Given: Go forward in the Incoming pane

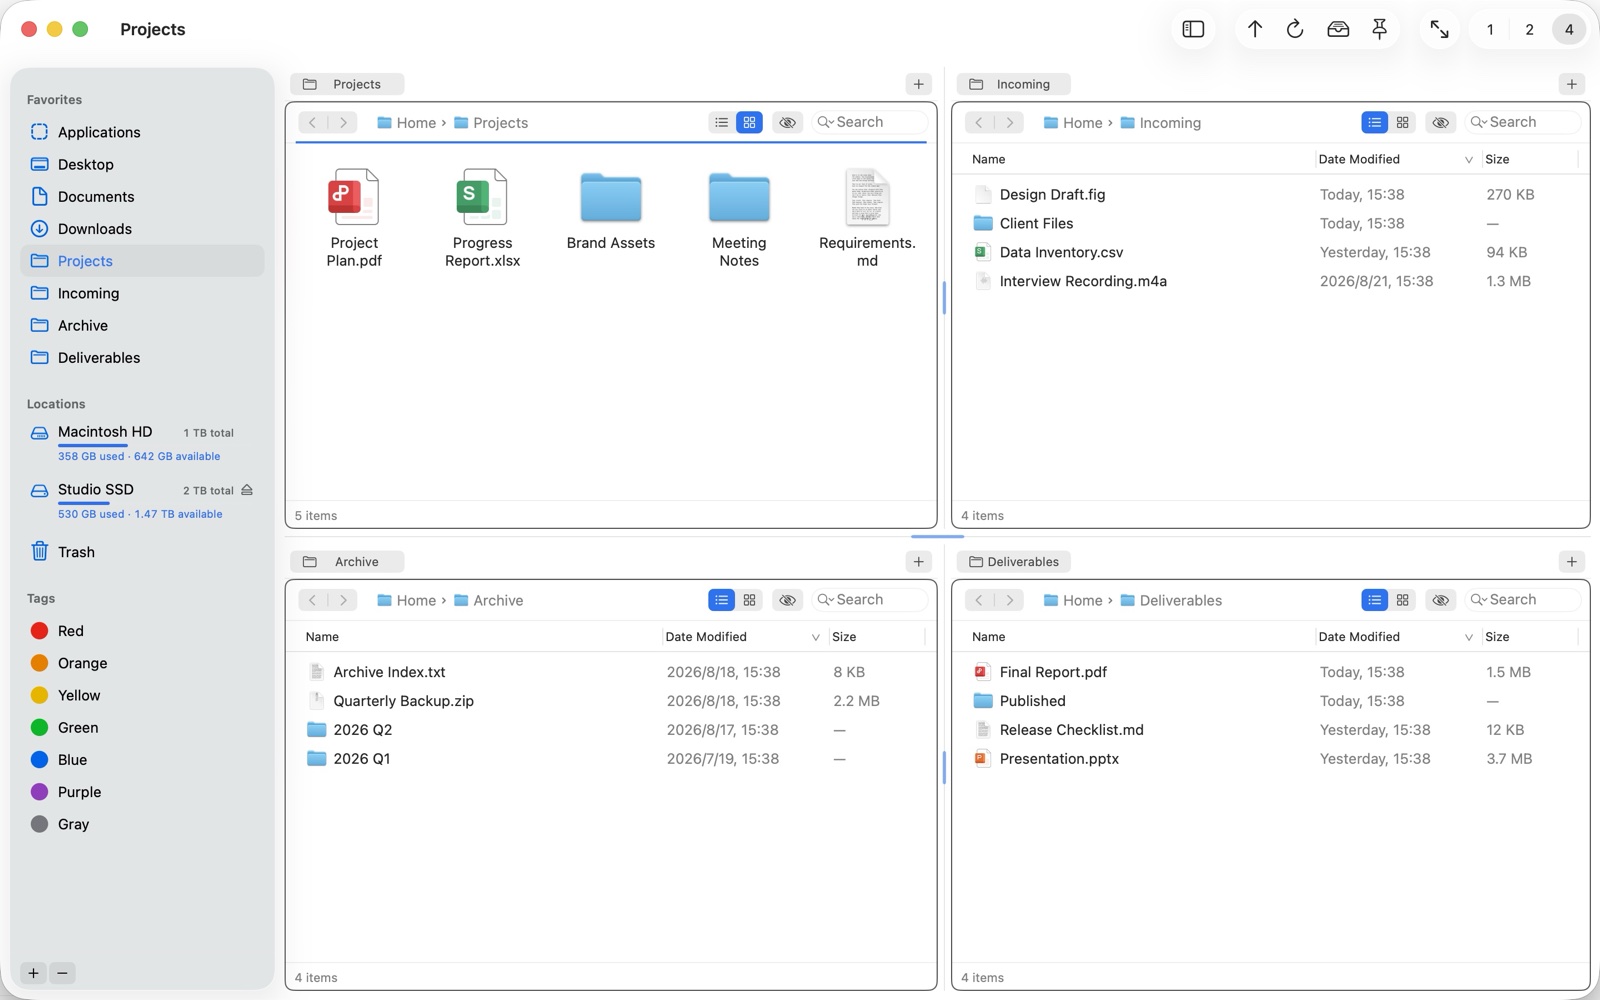Looking at the screenshot, I should [1010, 122].
